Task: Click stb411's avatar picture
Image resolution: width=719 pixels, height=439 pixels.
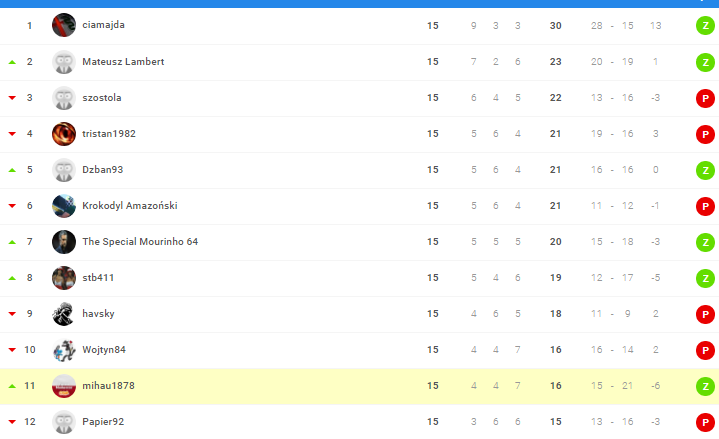Action: point(64,277)
